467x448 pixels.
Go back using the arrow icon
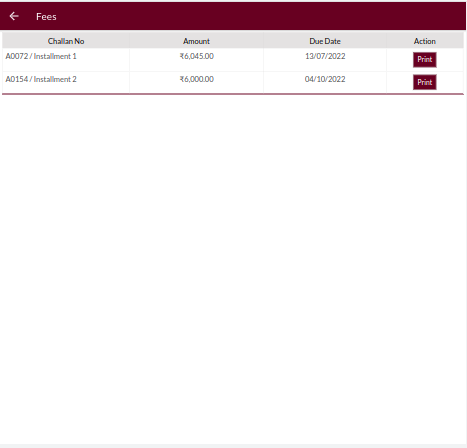(14, 16)
